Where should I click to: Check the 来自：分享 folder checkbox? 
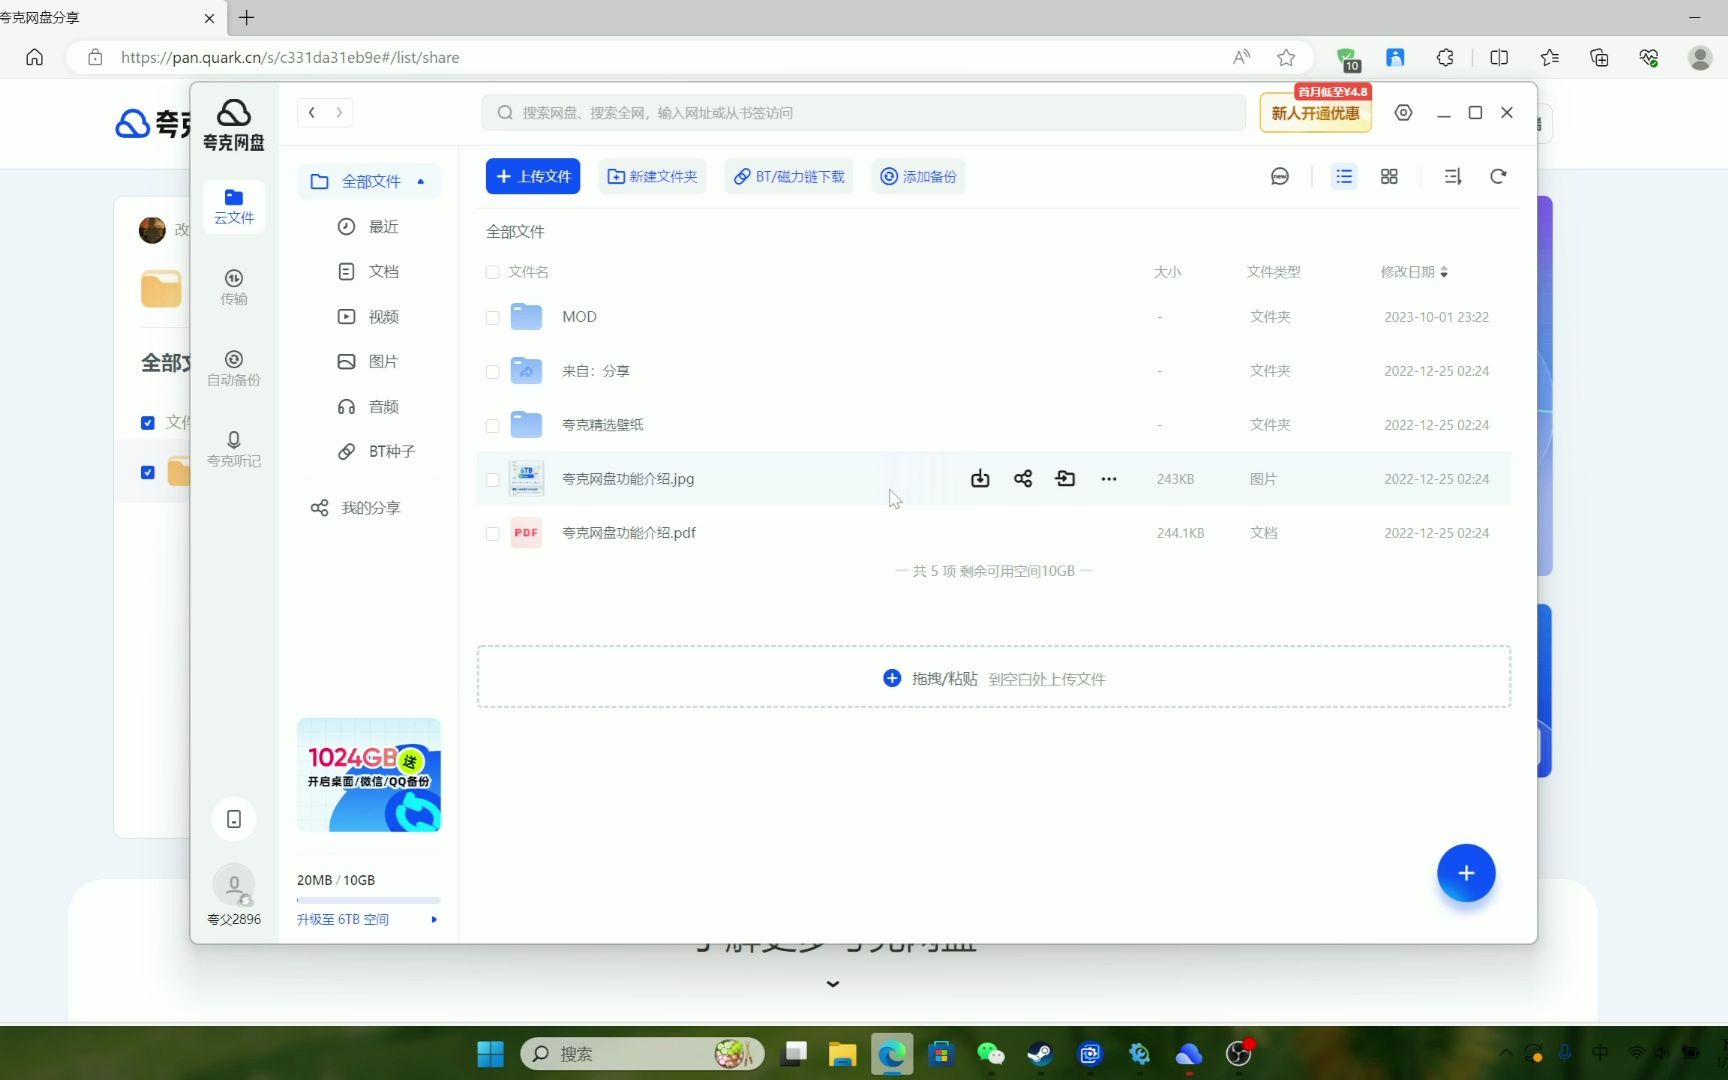pyautogui.click(x=492, y=371)
